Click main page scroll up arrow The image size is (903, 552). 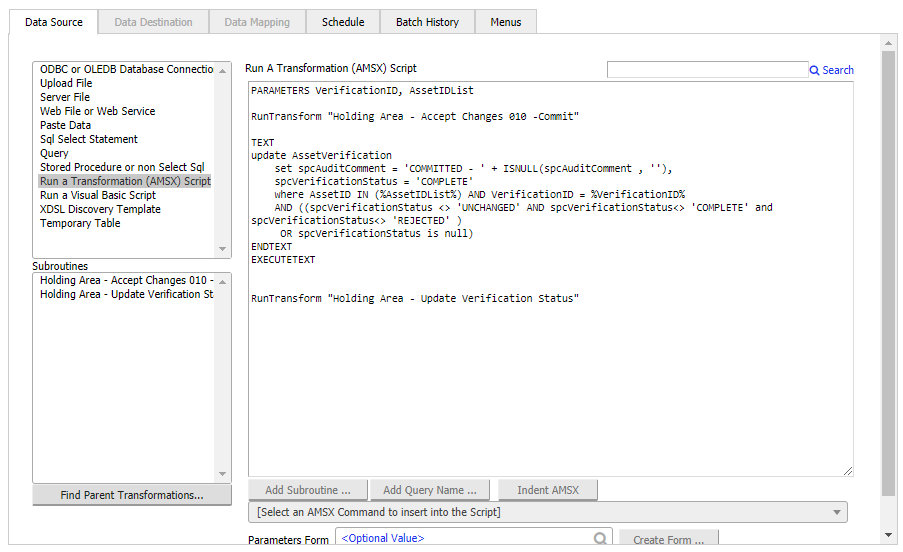(889, 43)
